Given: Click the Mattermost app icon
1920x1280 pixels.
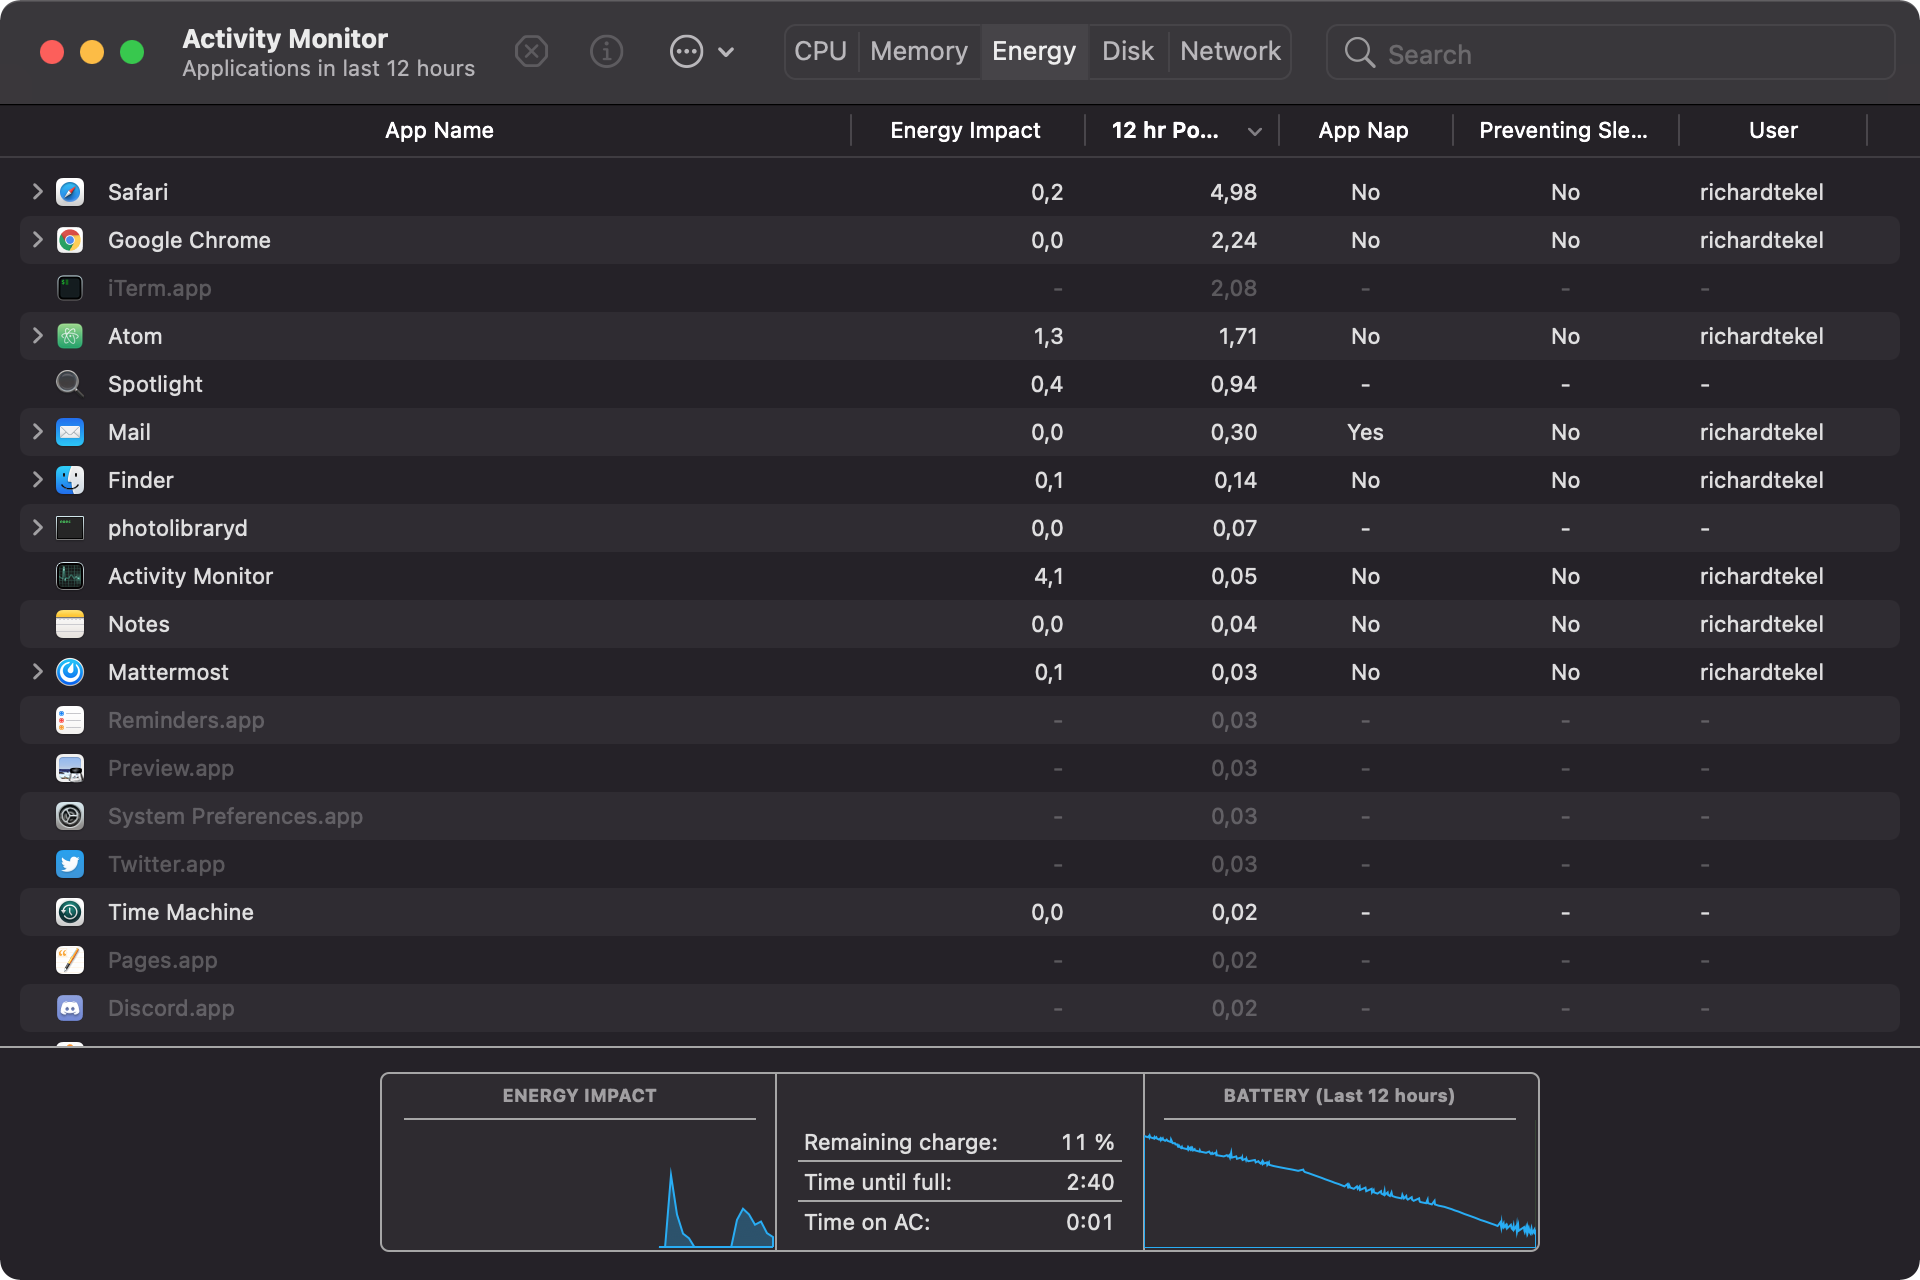Looking at the screenshot, I should coord(70,672).
